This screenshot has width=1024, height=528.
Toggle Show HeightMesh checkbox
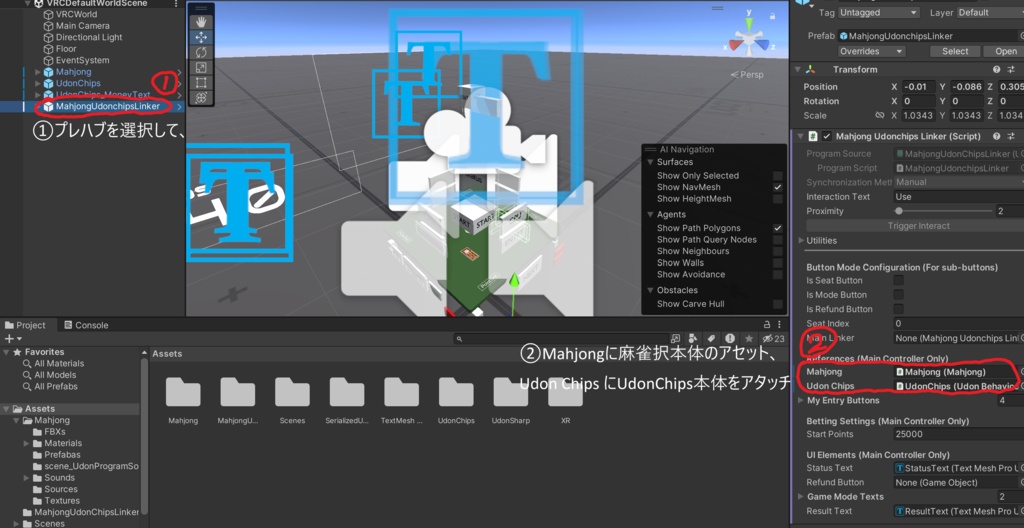pos(777,199)
